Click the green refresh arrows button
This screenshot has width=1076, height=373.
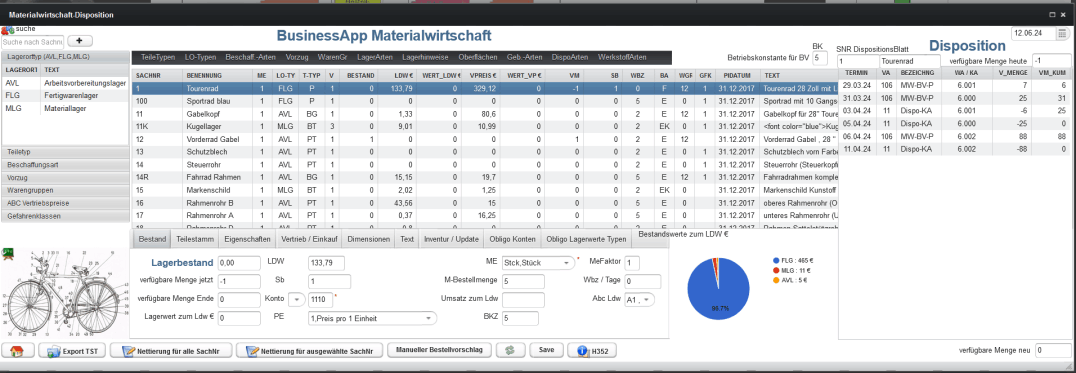[510, 350]
